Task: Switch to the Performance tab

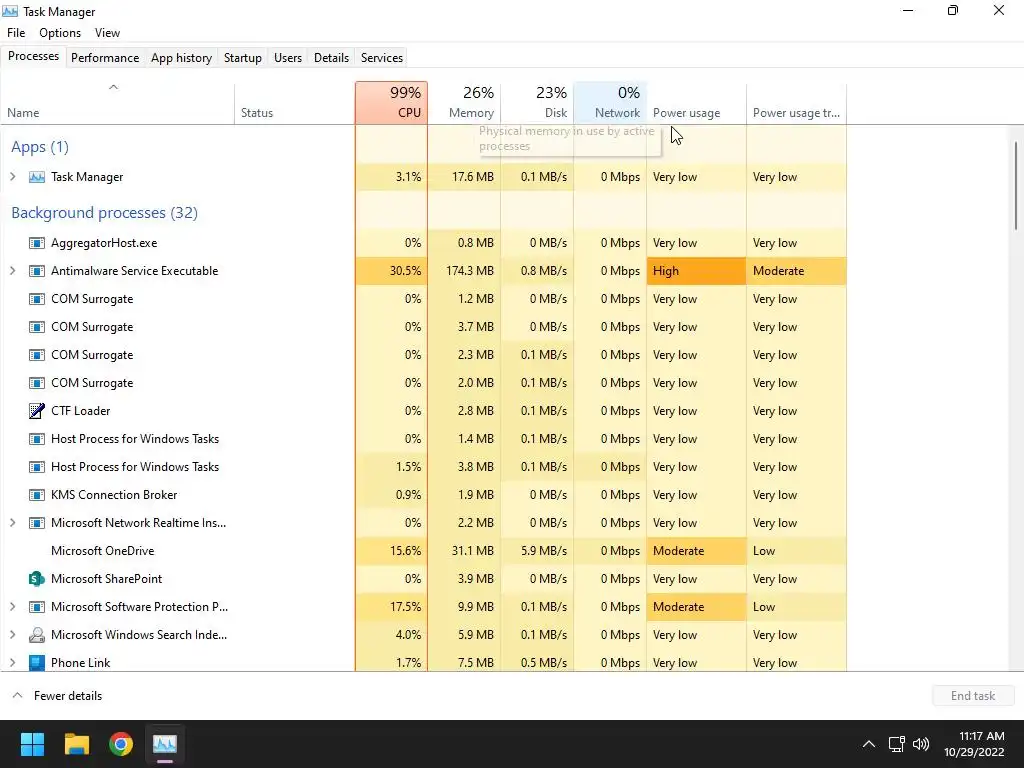Action: [105, 57]
